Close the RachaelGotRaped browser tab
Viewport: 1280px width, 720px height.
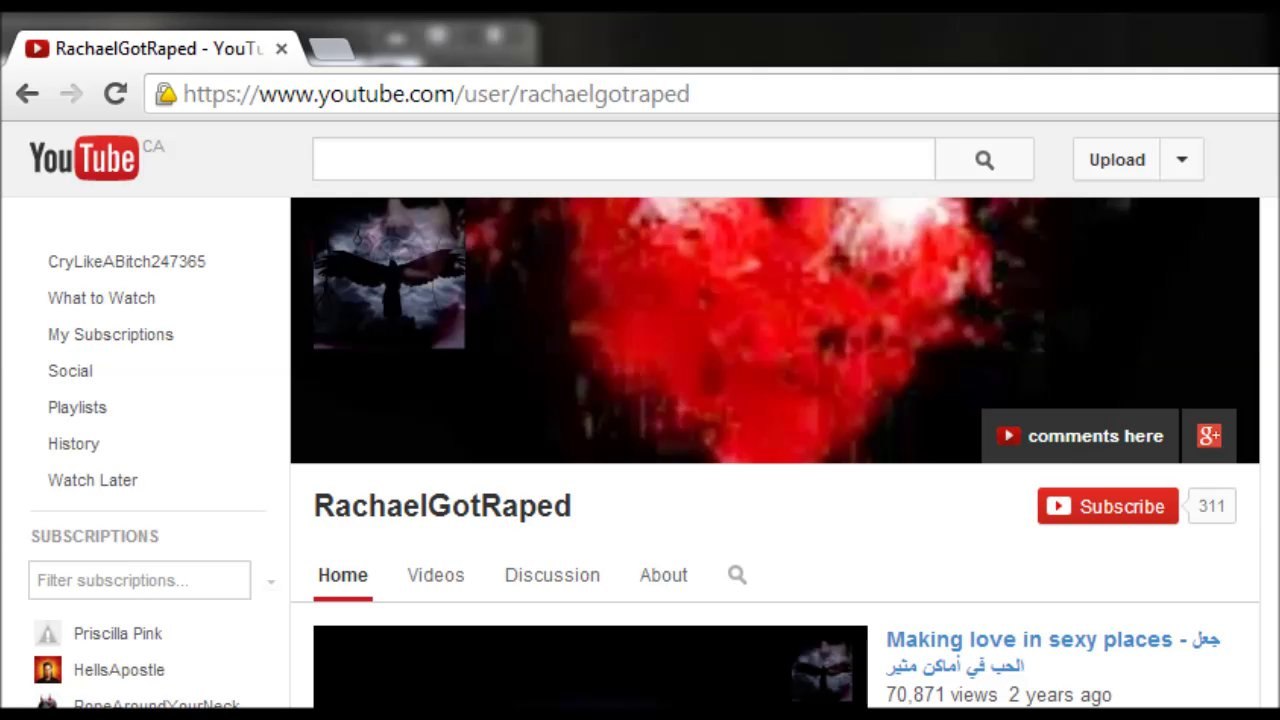pyautogui.click(x=281, y=48)
